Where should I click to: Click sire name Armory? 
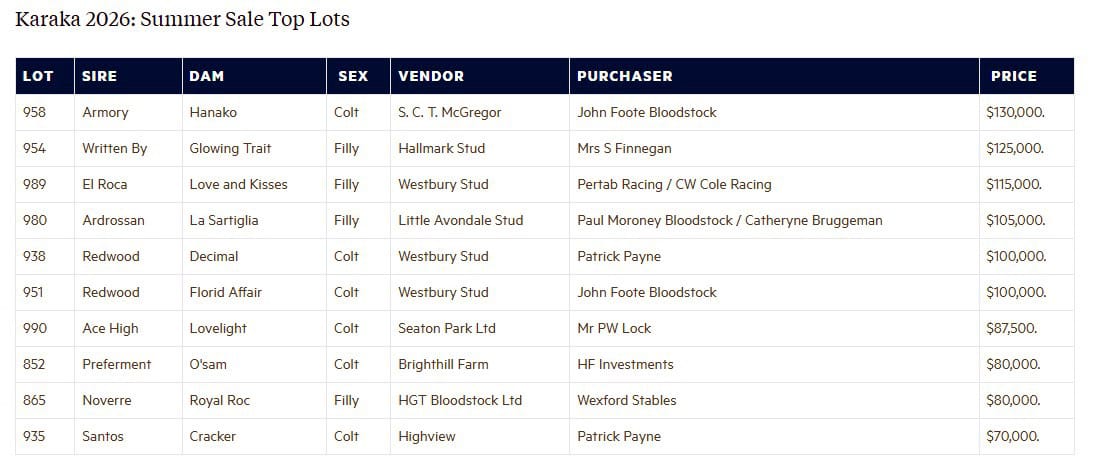point(105,113)
